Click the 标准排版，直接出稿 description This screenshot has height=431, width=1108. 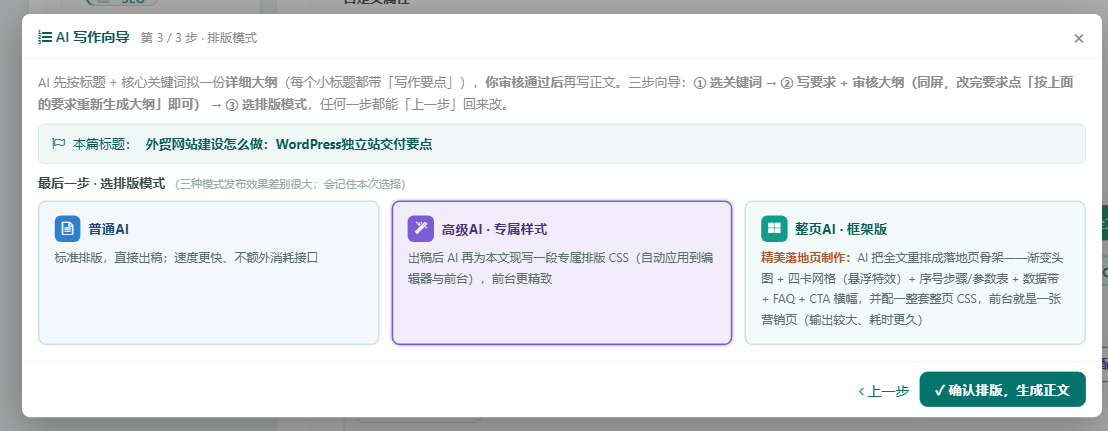point(187,257)
